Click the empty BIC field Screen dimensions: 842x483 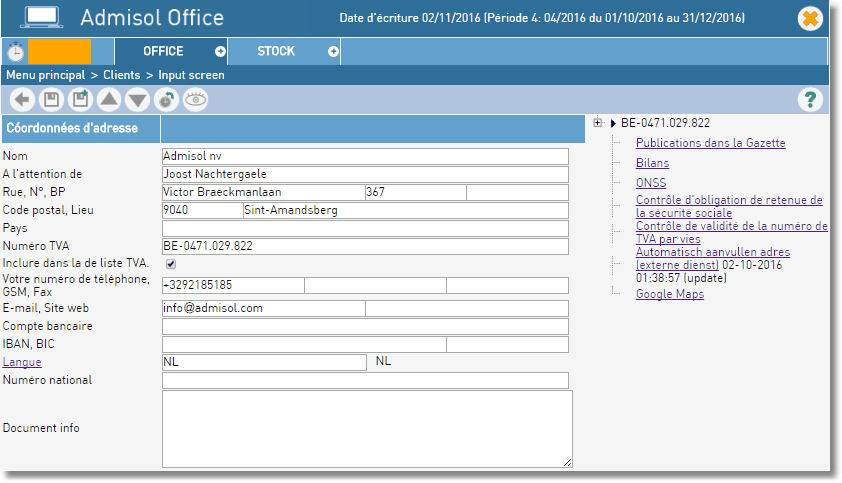click(x=507, y=344)
